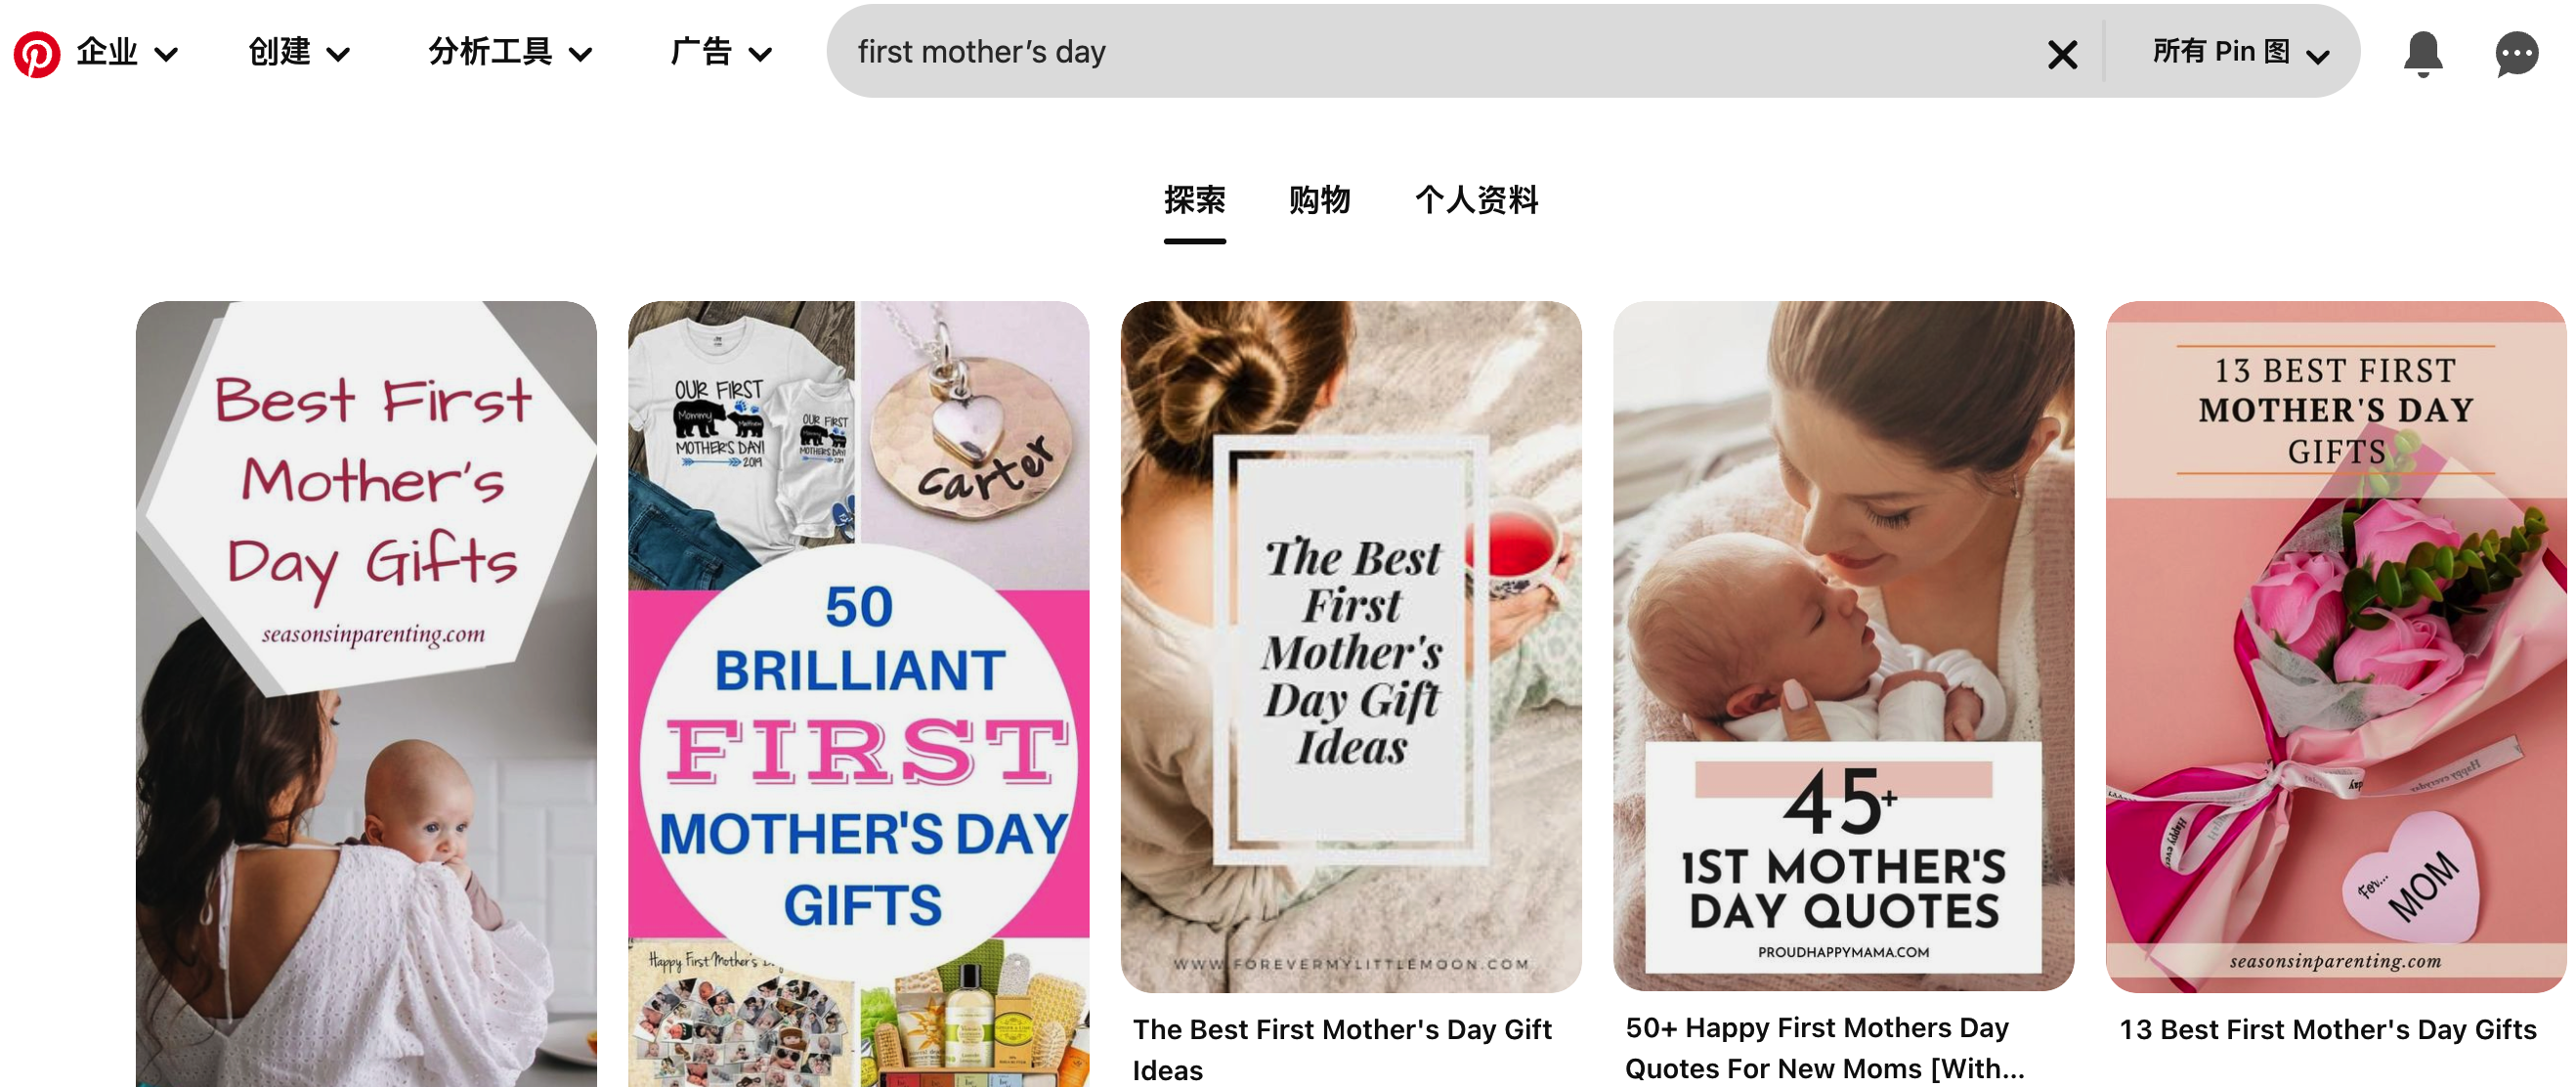Open the 13 Best First Mother's Day Gifts image
2576x1087 pixels.
2336,646
